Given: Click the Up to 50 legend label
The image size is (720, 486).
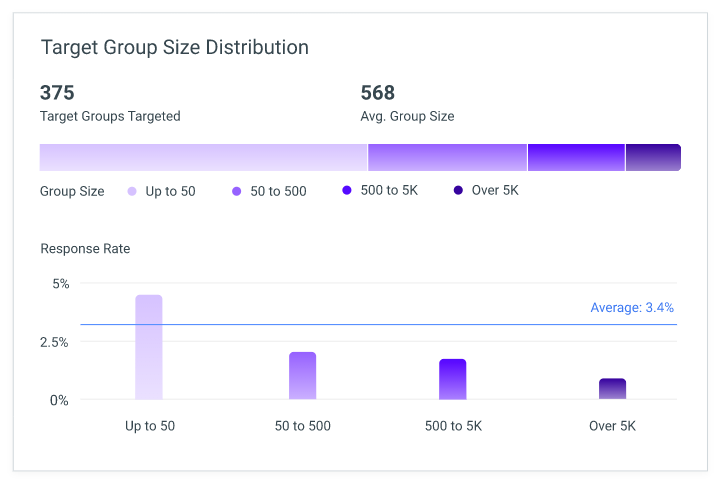Looking at the screenshot, I should 170,192.
